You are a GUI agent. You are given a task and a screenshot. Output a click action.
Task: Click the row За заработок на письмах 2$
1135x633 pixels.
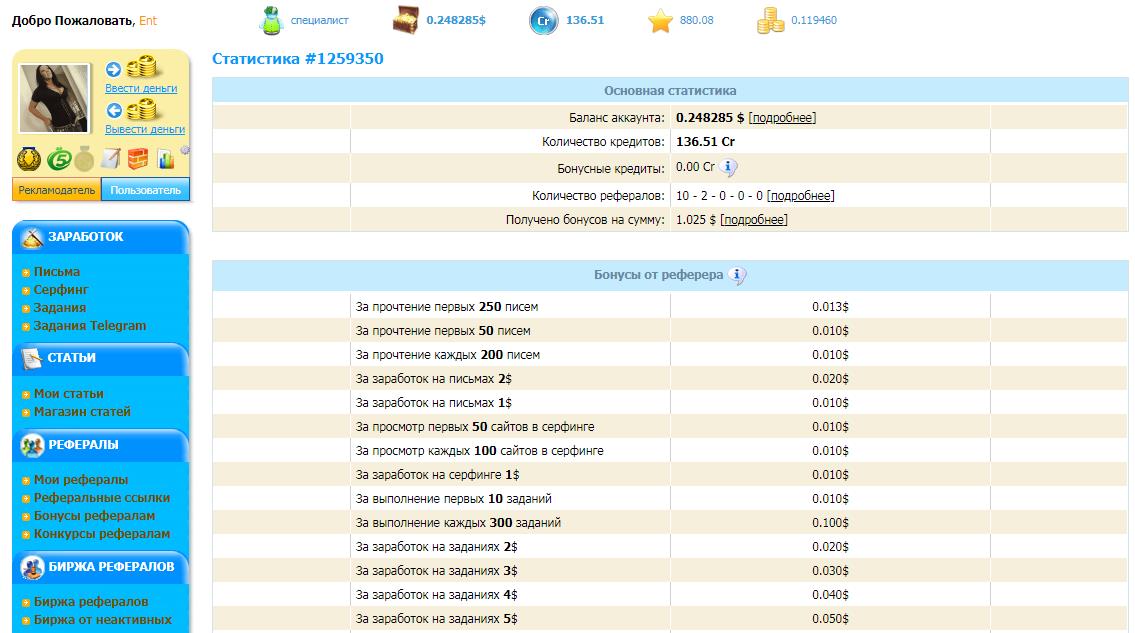tap(670, 379)
